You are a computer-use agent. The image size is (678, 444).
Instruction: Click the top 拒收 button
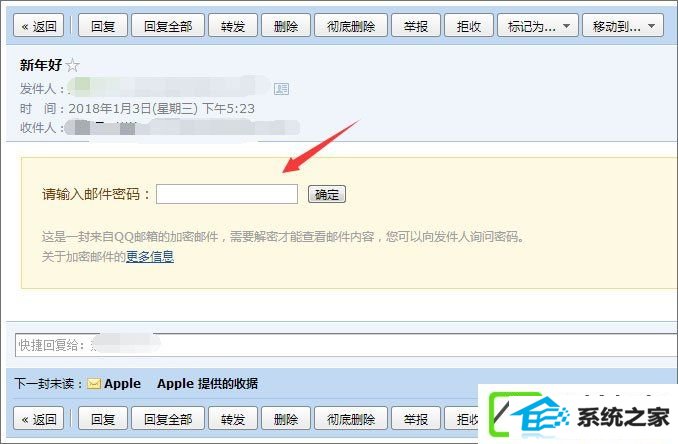pyautogui.click(x=469, y=26)
